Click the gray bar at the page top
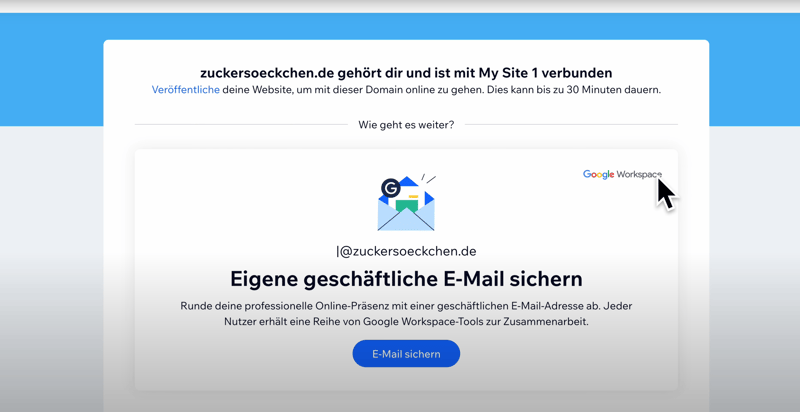This screenshot has height=412, width=800. click(x=400, y=5)
